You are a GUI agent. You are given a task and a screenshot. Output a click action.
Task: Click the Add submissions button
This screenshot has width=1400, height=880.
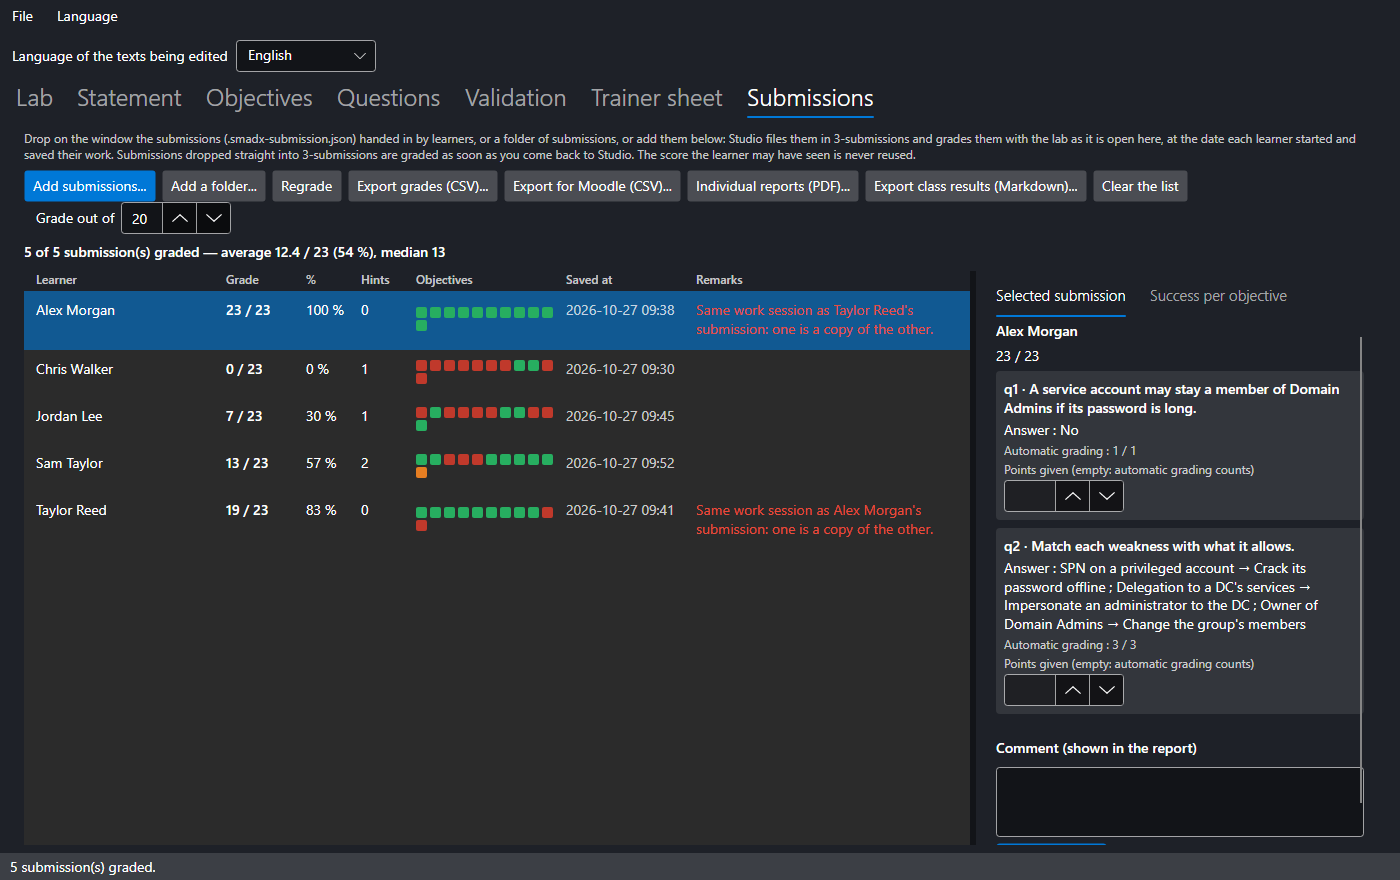click(x=90, y=186)
